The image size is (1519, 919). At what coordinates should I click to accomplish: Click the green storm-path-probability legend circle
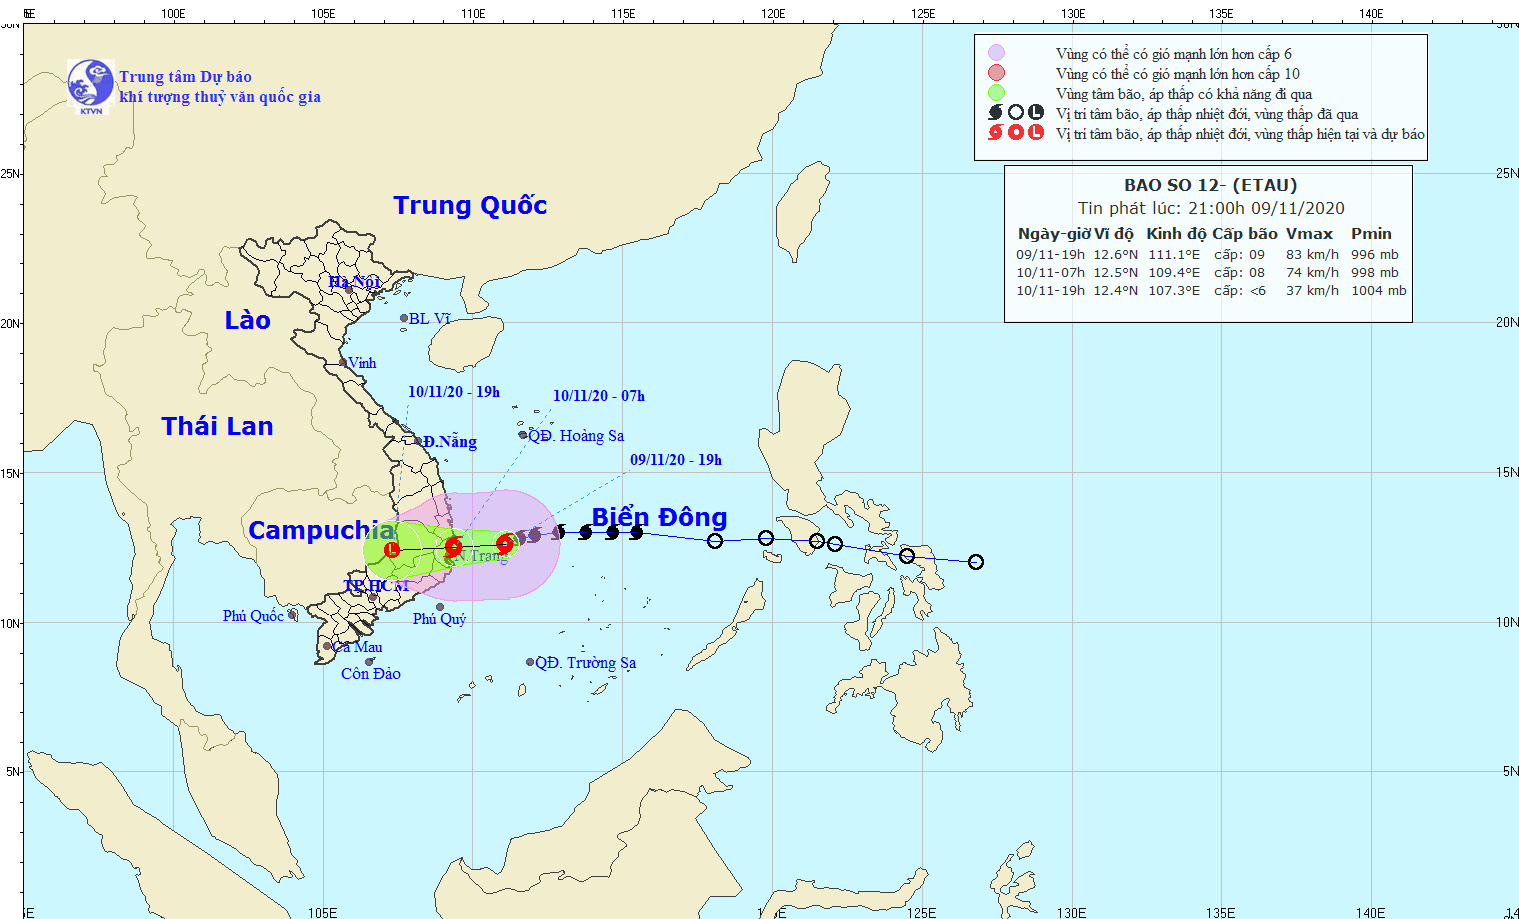pyautogui.click(x=996, y=93)
